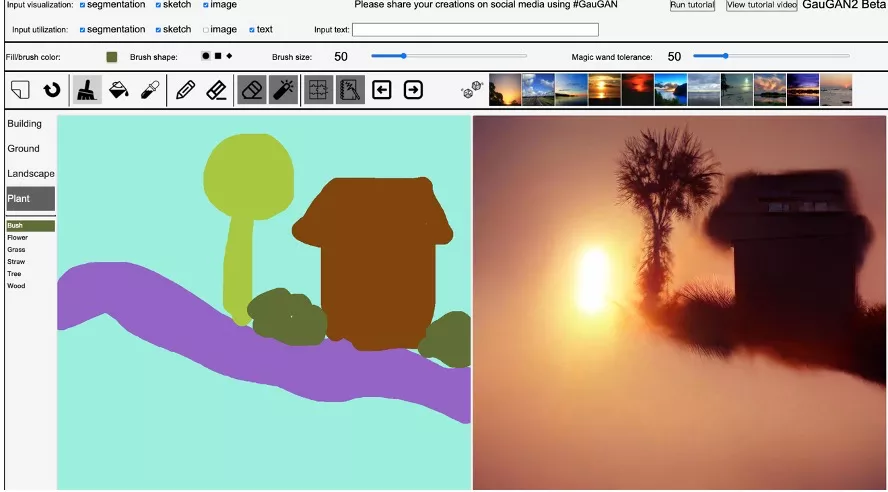888x492 pixels.
Task: Pick the eyedropper tool
Action: point(149,90)
